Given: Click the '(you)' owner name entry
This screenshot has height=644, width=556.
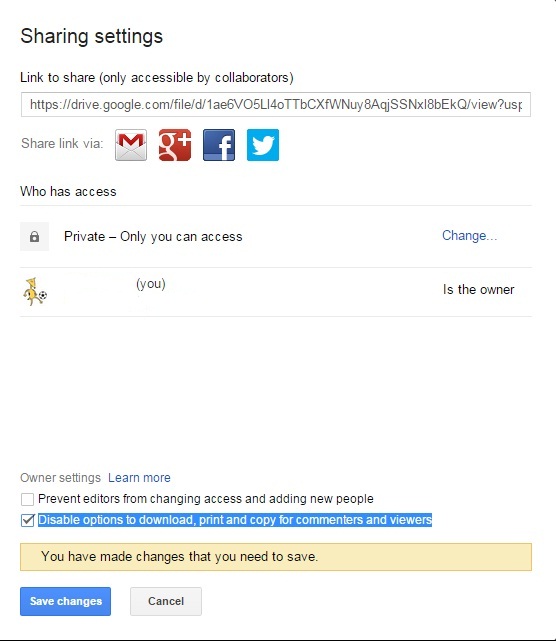Looking at the screenshot, I should click(x=151, y=284).
